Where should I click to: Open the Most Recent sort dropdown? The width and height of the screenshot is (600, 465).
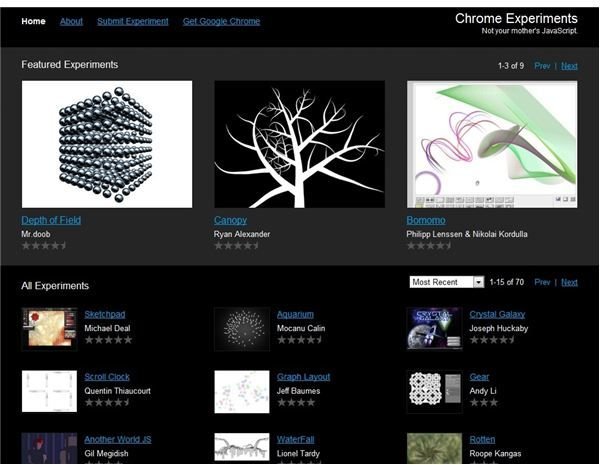coord(447,282)
